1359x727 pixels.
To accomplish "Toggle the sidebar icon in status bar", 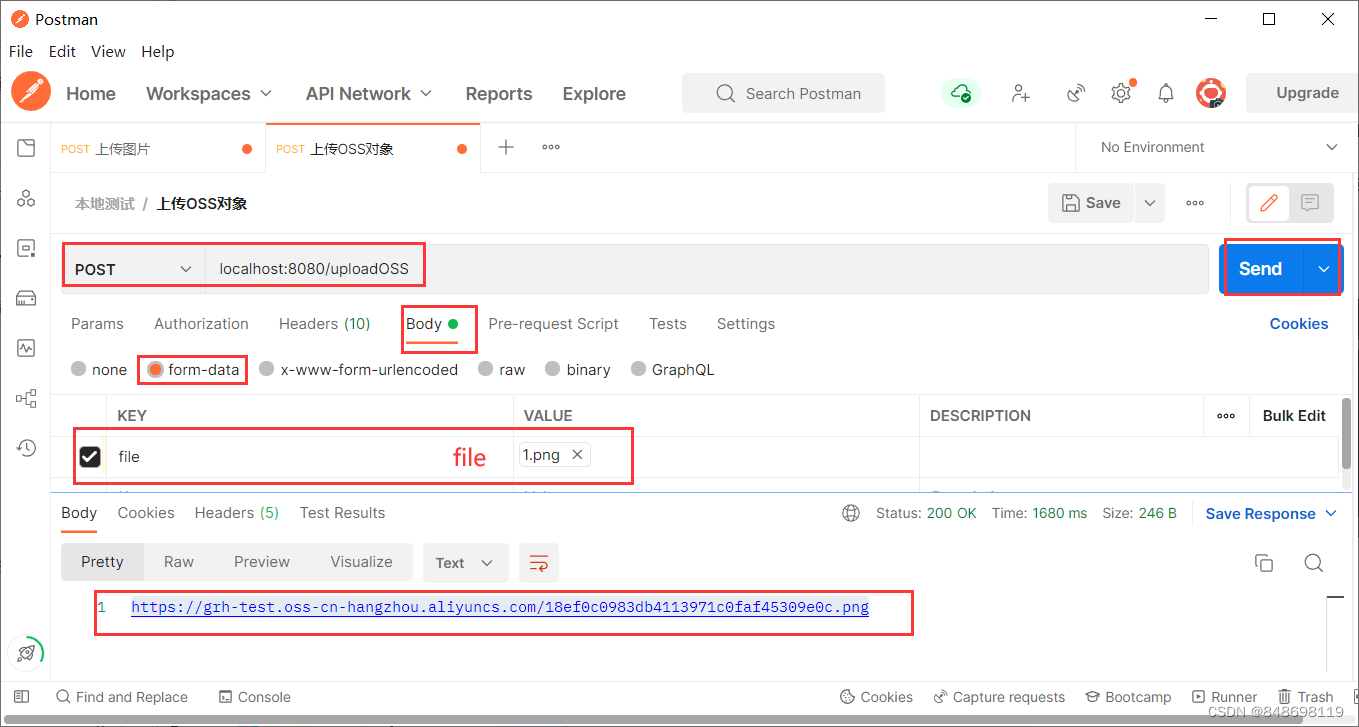I will coord(22,696).
